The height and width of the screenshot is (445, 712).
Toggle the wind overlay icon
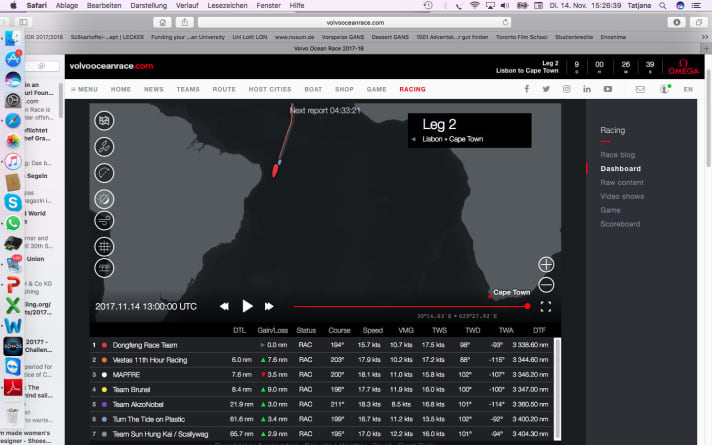[104, 221]
